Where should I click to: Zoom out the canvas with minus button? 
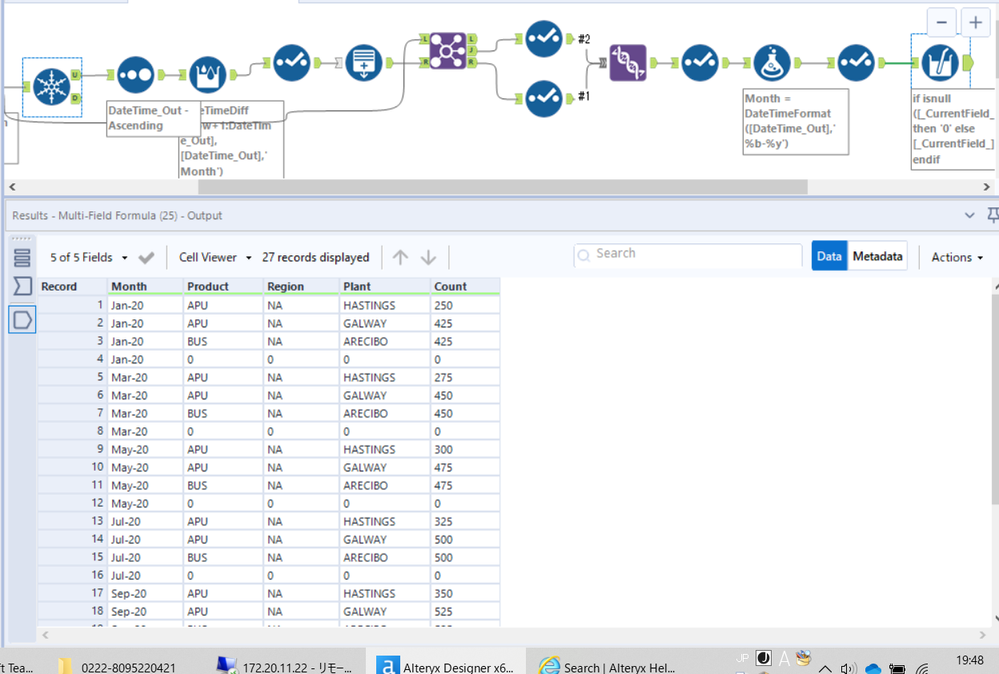coord(941,23)
